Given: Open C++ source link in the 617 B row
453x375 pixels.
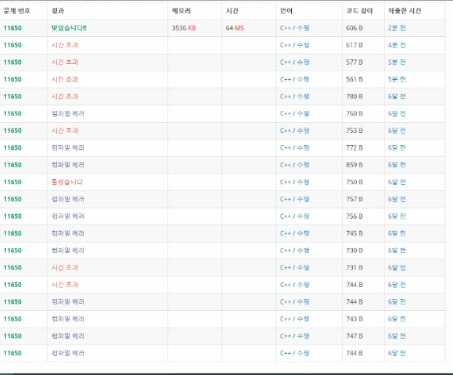Looking at the screenshot, I should (x=286, y=45).
